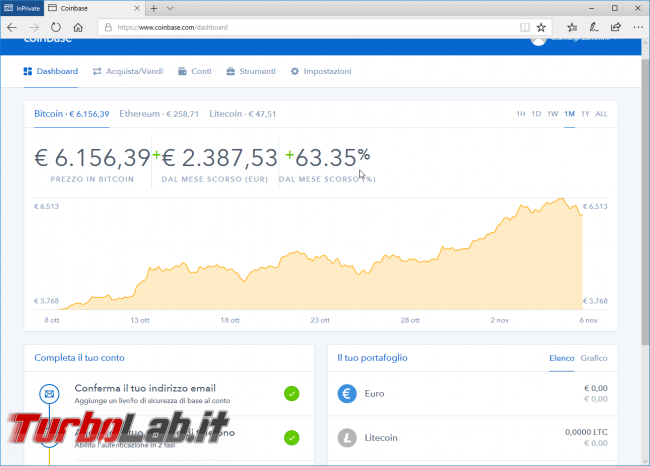Viewport: 650px width, 466px height.
Task: Click the user avatar in Coinbase header
Action: 538,39
